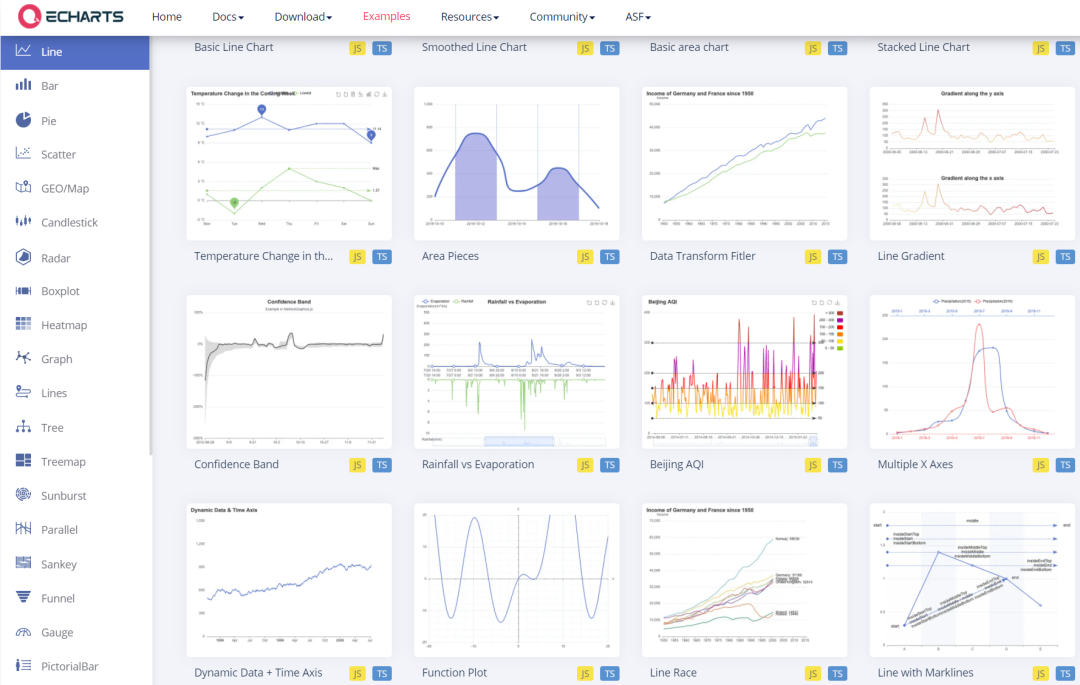Select the Gauge icon in sidebar
Viewport: 1080px width, 685px height.
point(23,631)
